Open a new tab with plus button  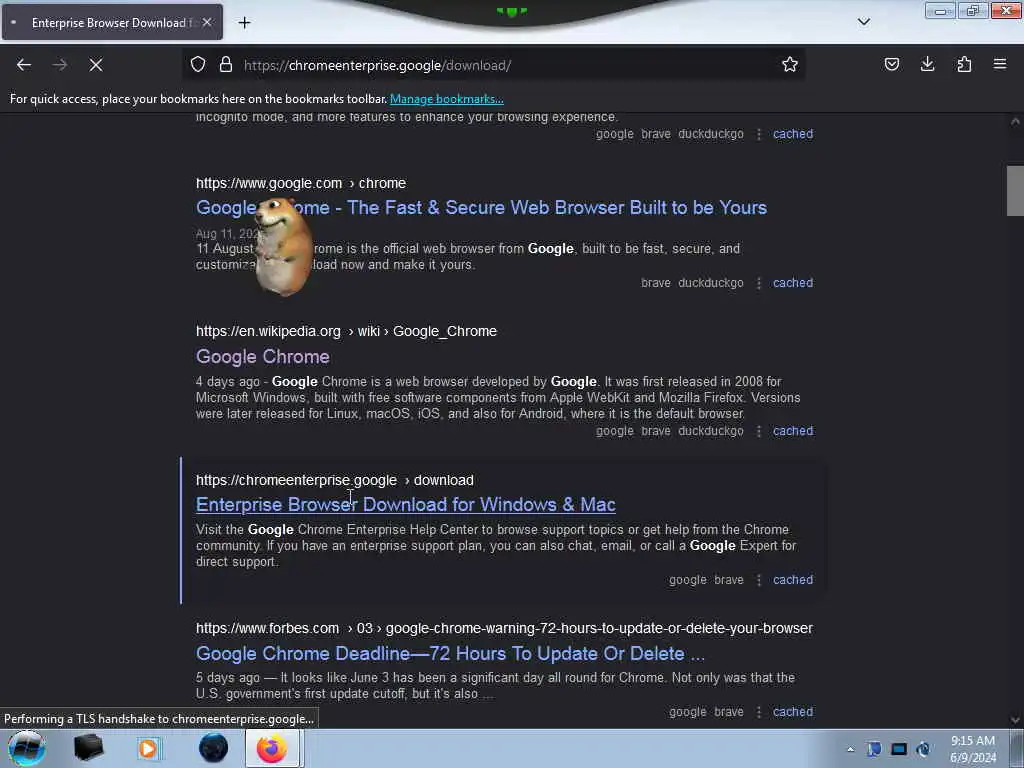pos(244,23)
